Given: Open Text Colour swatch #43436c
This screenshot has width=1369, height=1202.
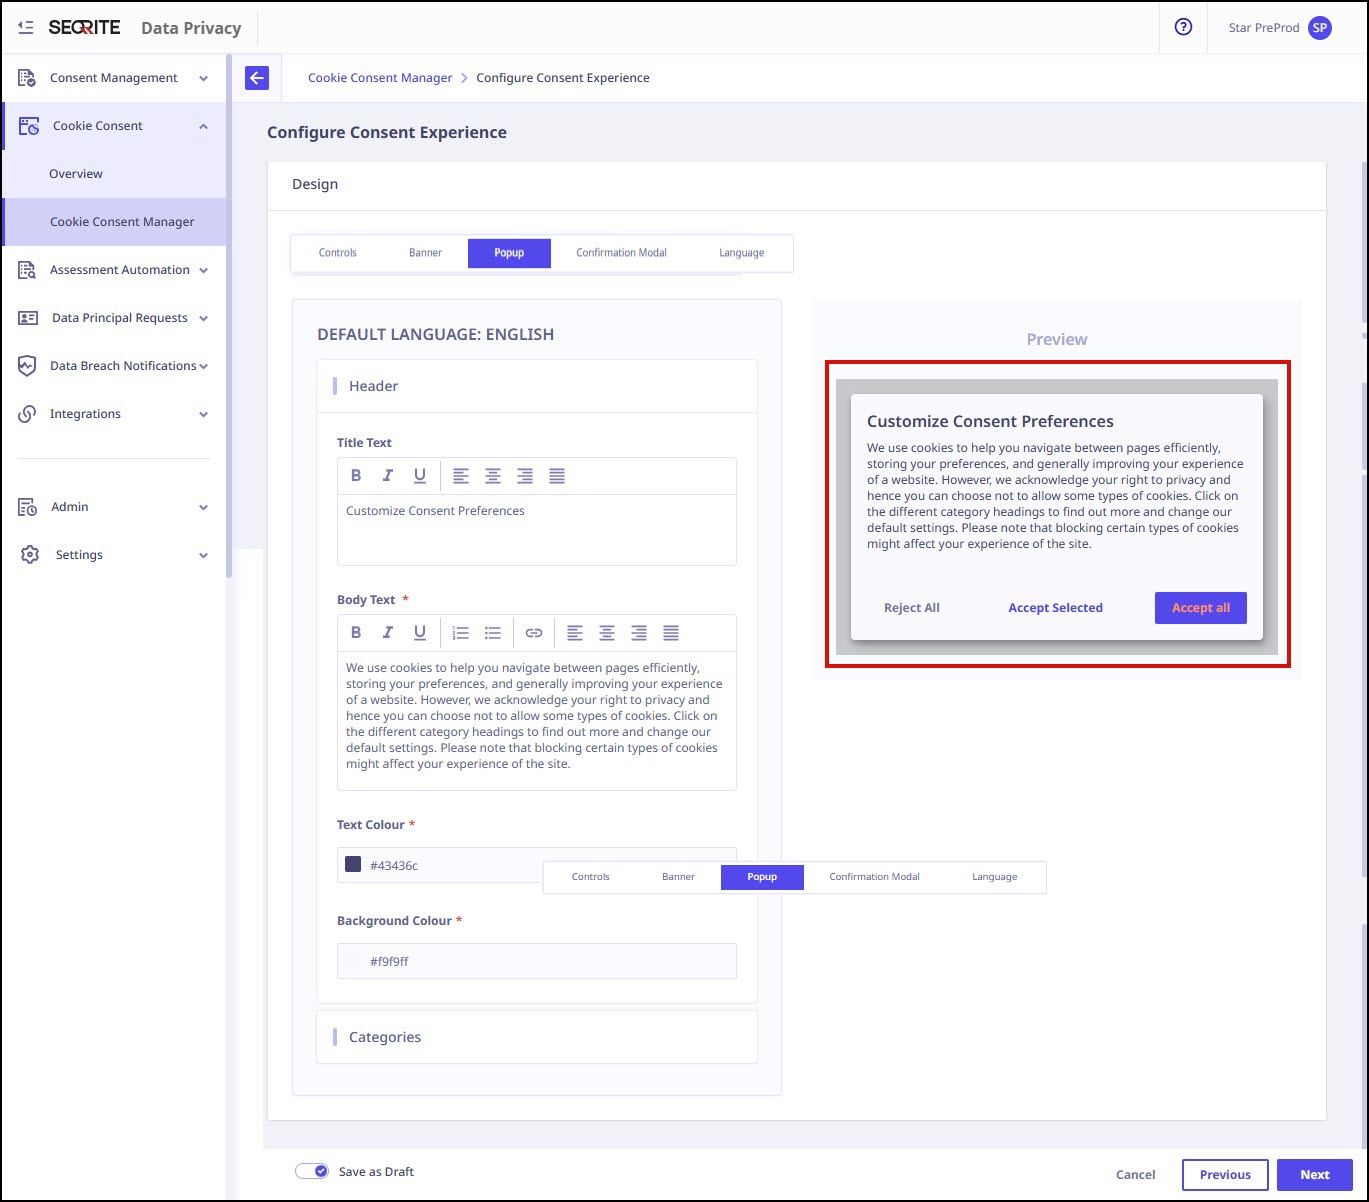Looking at the screenshot, I should point(353,864).
